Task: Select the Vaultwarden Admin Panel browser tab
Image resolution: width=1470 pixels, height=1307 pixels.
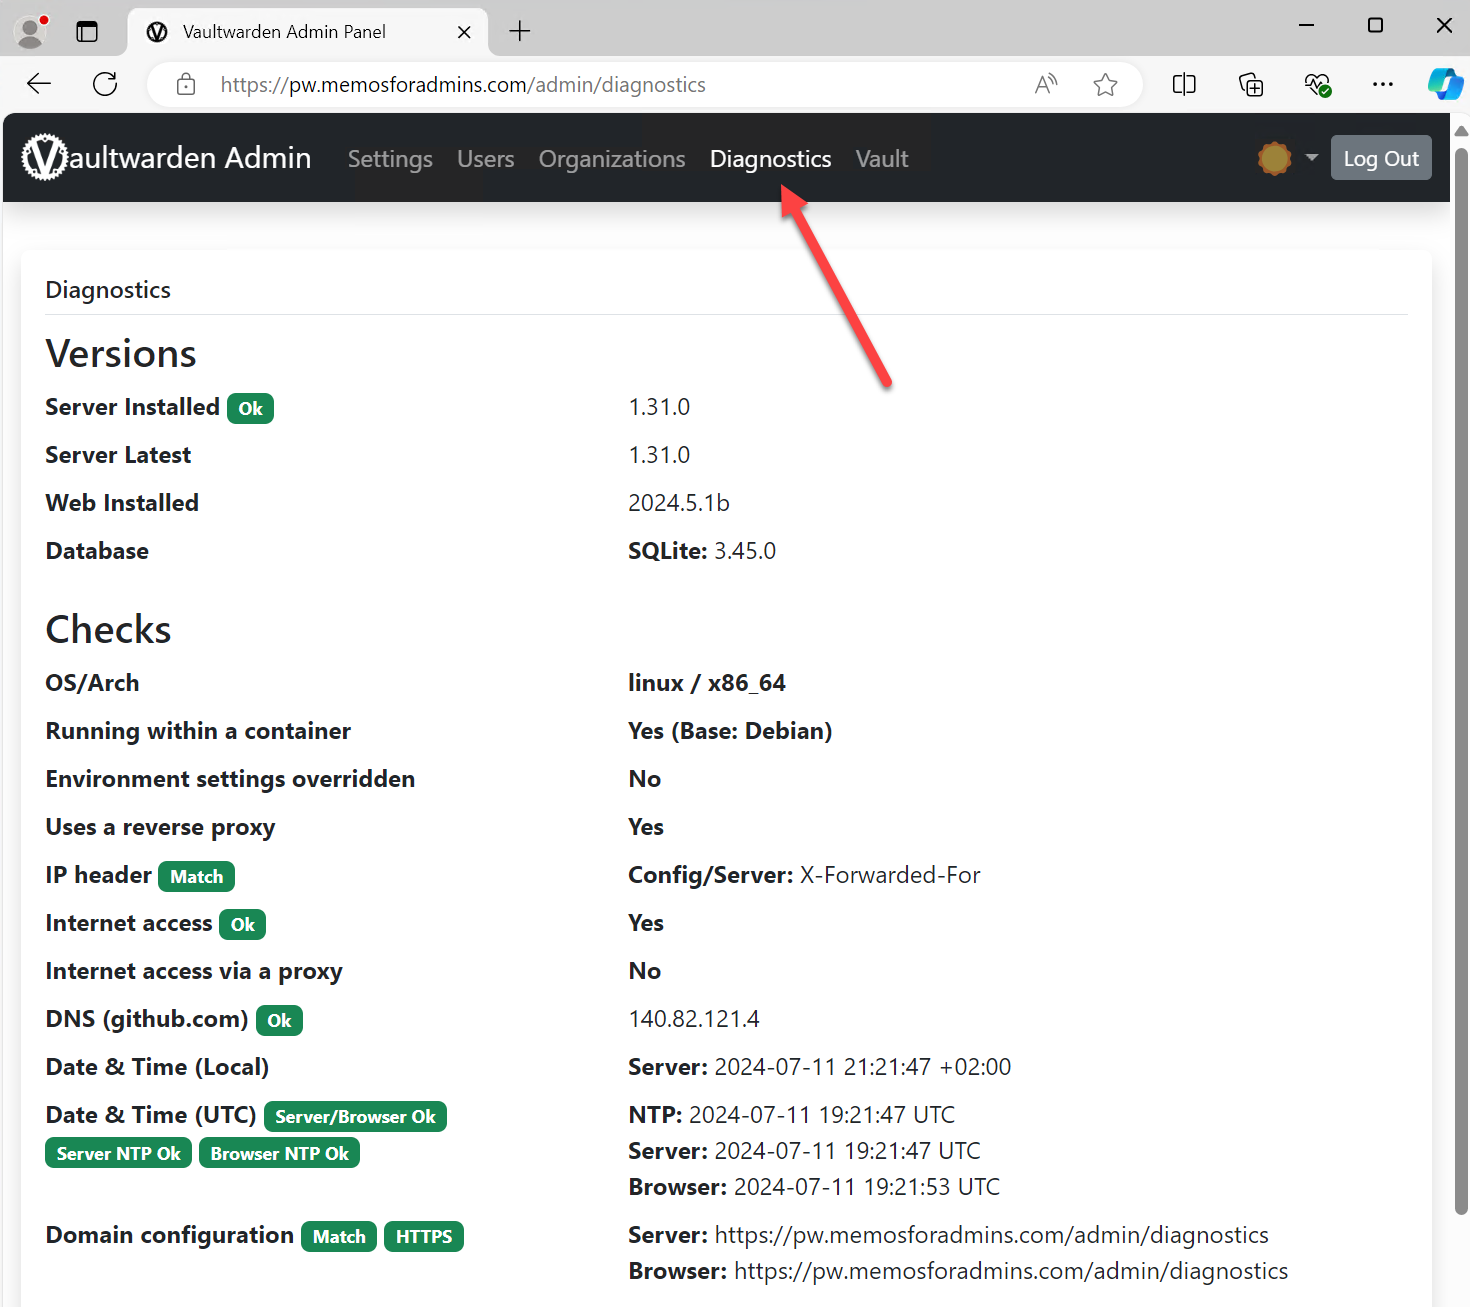Action: (308, 32)
